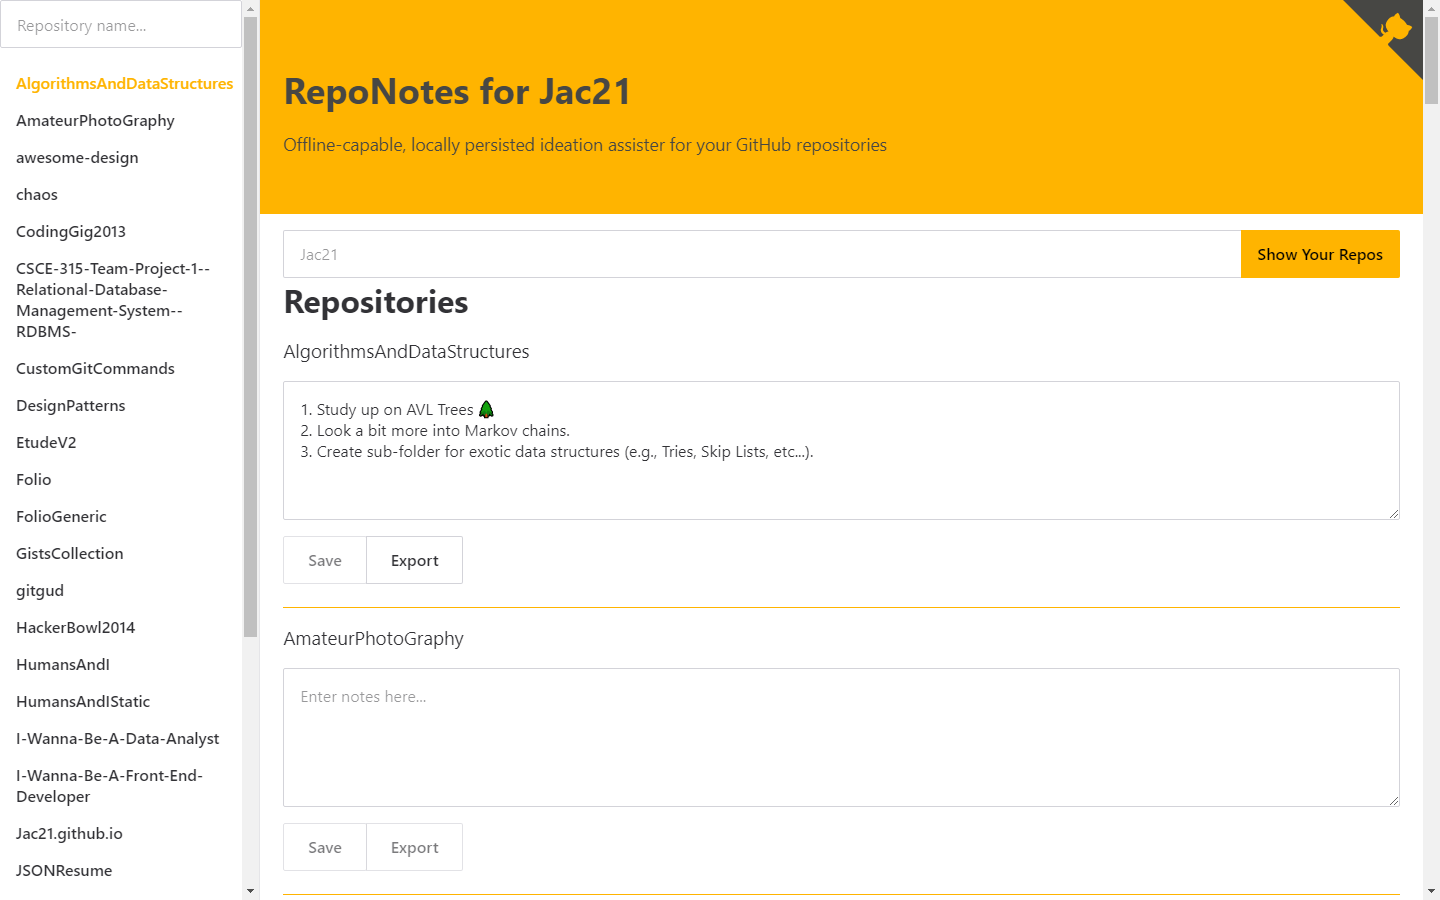The height and width of the screenshot is (900, 1440).
Task: Navigate to FolioGeneric in sidebar
Action: (61, 517)
